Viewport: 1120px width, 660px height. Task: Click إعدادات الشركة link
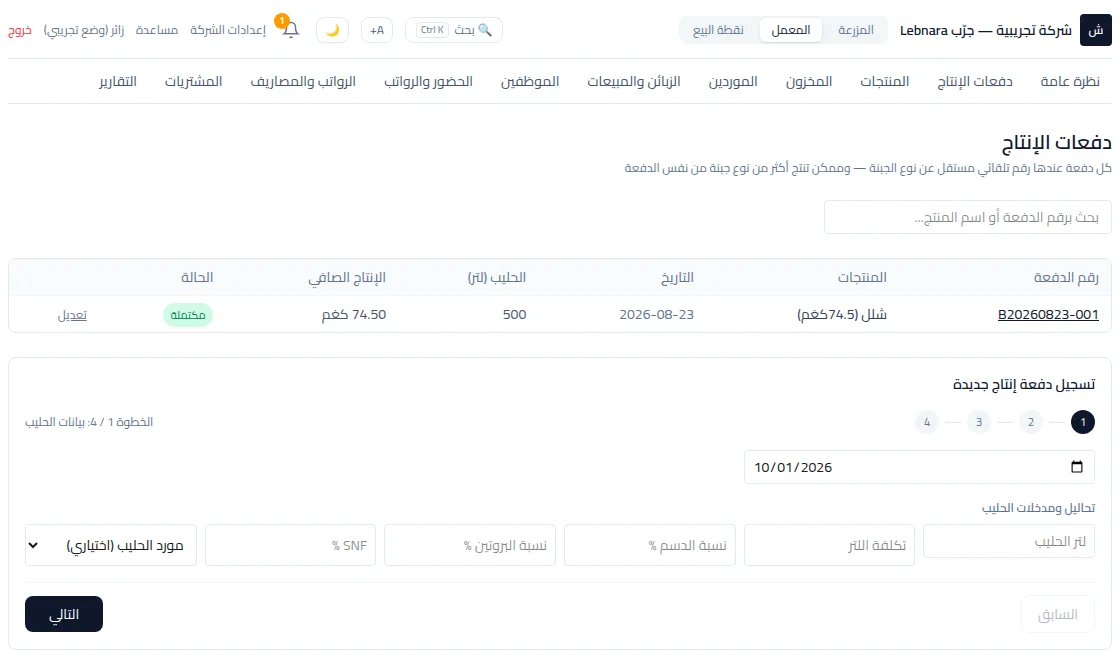228,30
